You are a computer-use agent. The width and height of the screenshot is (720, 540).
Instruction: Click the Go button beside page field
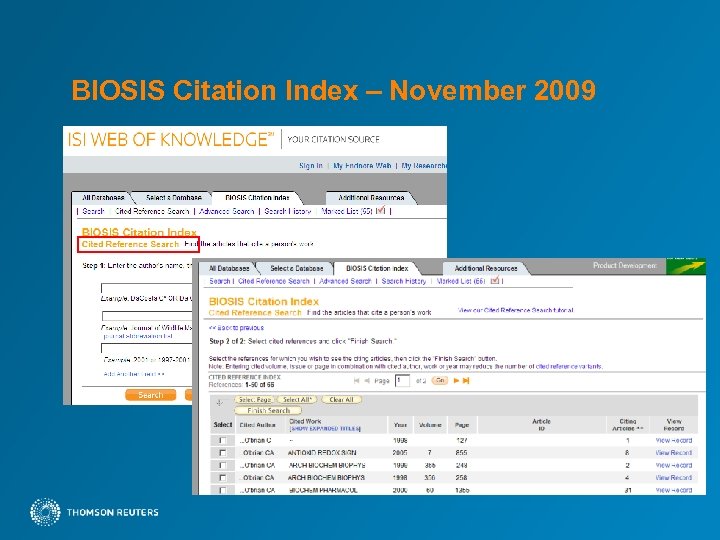439,380
